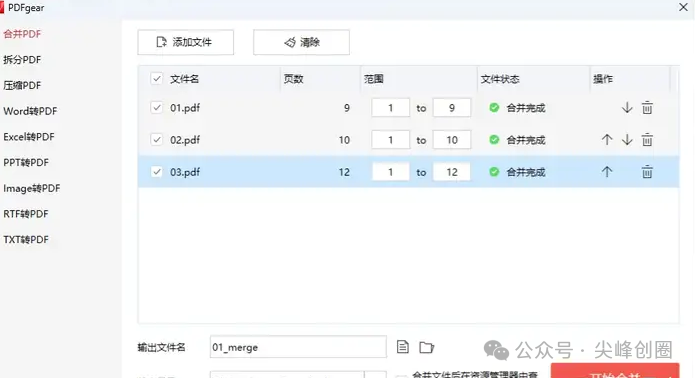
Task: Delete 02.pdf from the list
Action: tap(647, 140)
